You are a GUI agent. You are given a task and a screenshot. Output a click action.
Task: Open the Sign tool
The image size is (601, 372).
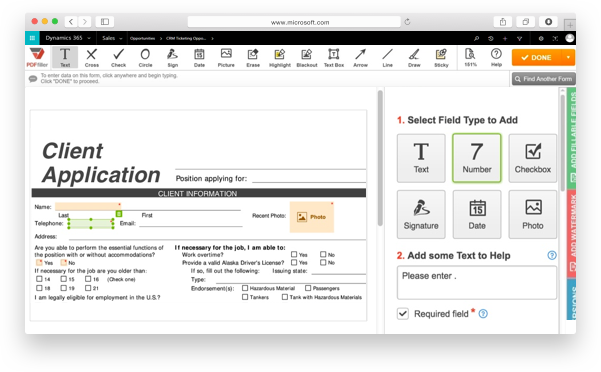pos(172,57)
